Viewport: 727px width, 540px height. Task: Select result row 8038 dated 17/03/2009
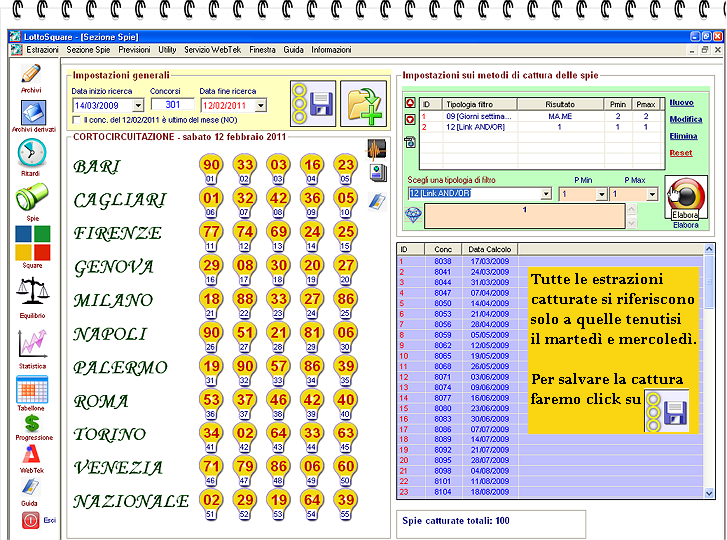tap(550, 261)
